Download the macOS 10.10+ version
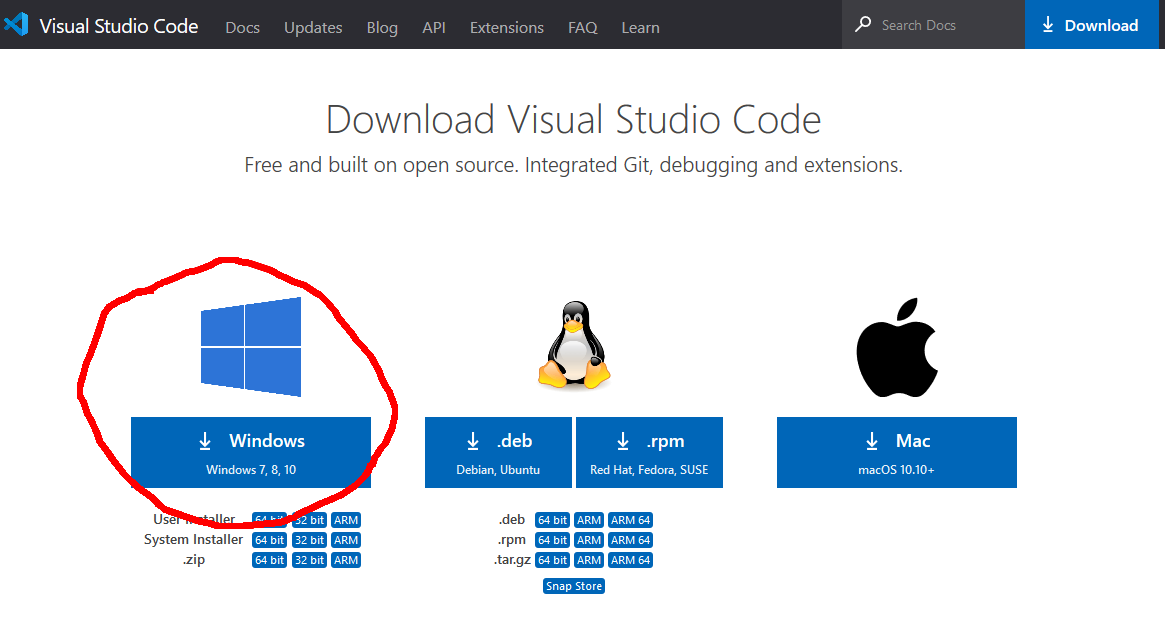Image resolution: width=1165 pixels, height=633 pixels. pos(896,452)
